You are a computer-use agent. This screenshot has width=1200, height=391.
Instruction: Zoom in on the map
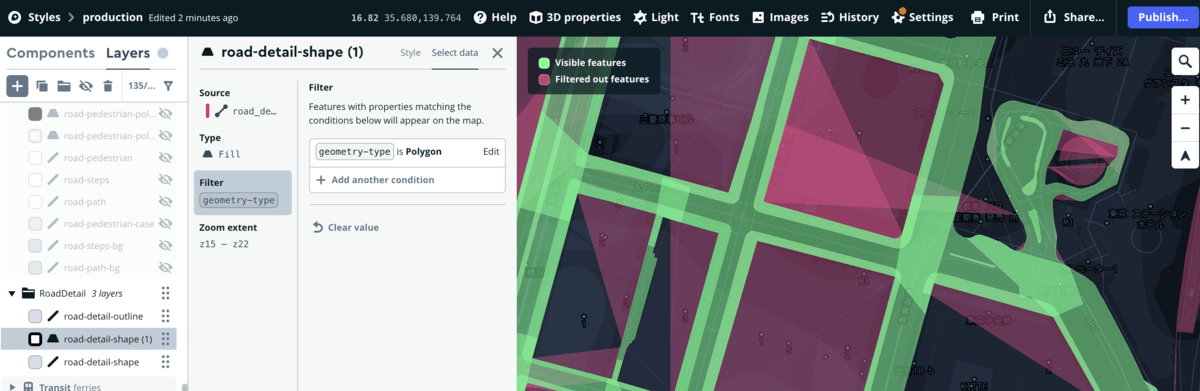[x=1184, y=101]
